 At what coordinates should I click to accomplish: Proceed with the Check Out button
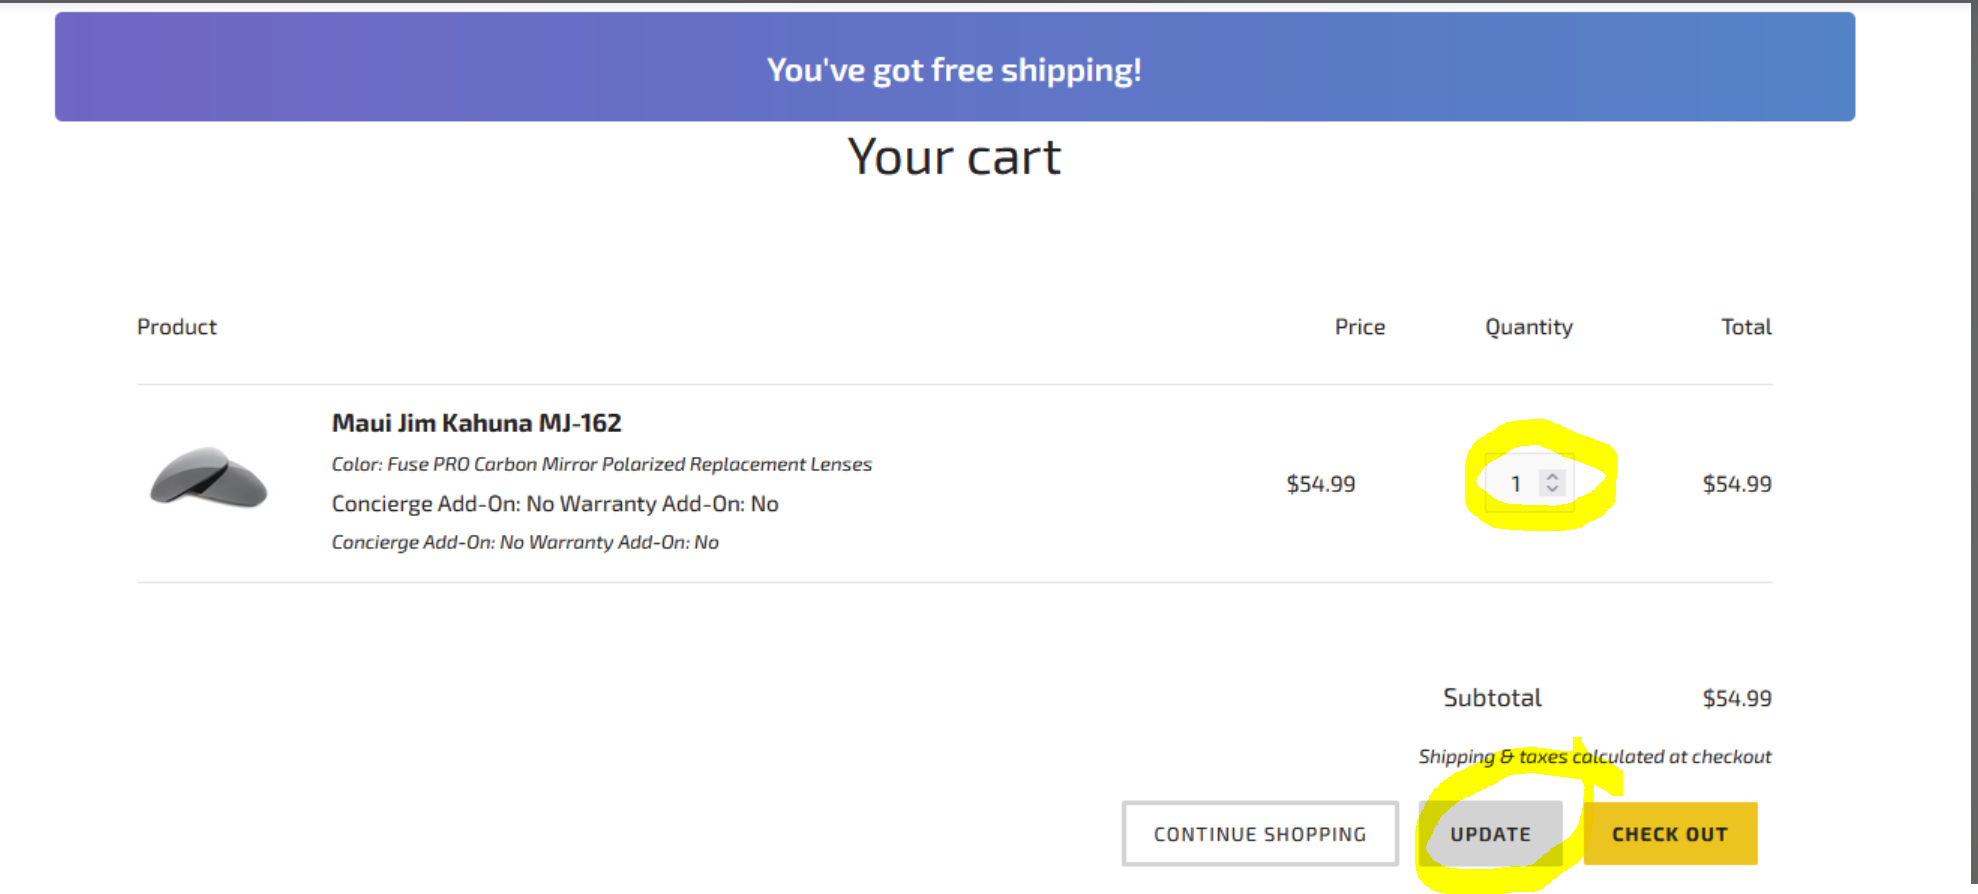(x=1669, y=834)
